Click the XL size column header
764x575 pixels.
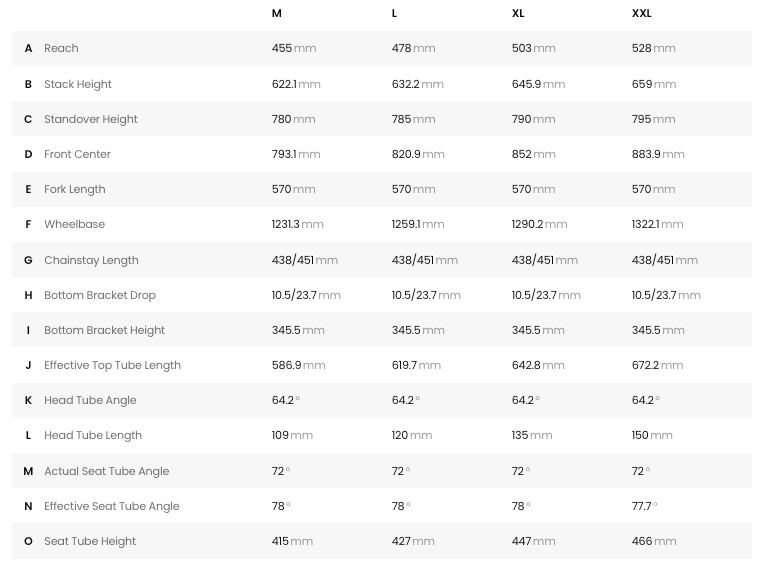tap(518, 14)
